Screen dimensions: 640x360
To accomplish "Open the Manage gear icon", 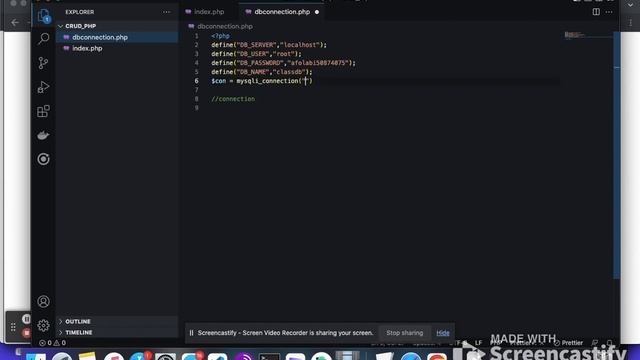I will [43, 325].
